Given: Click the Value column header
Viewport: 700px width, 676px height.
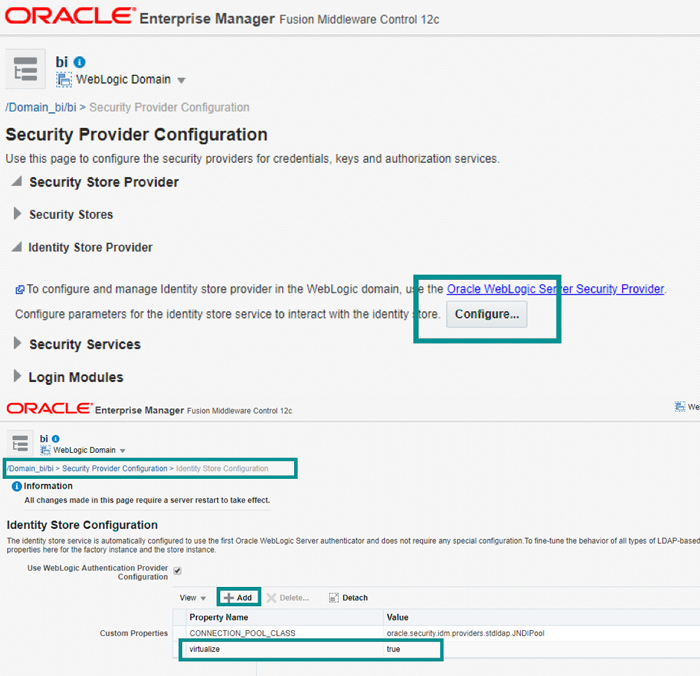Looking at the screenshot, I should coord(541,617).
